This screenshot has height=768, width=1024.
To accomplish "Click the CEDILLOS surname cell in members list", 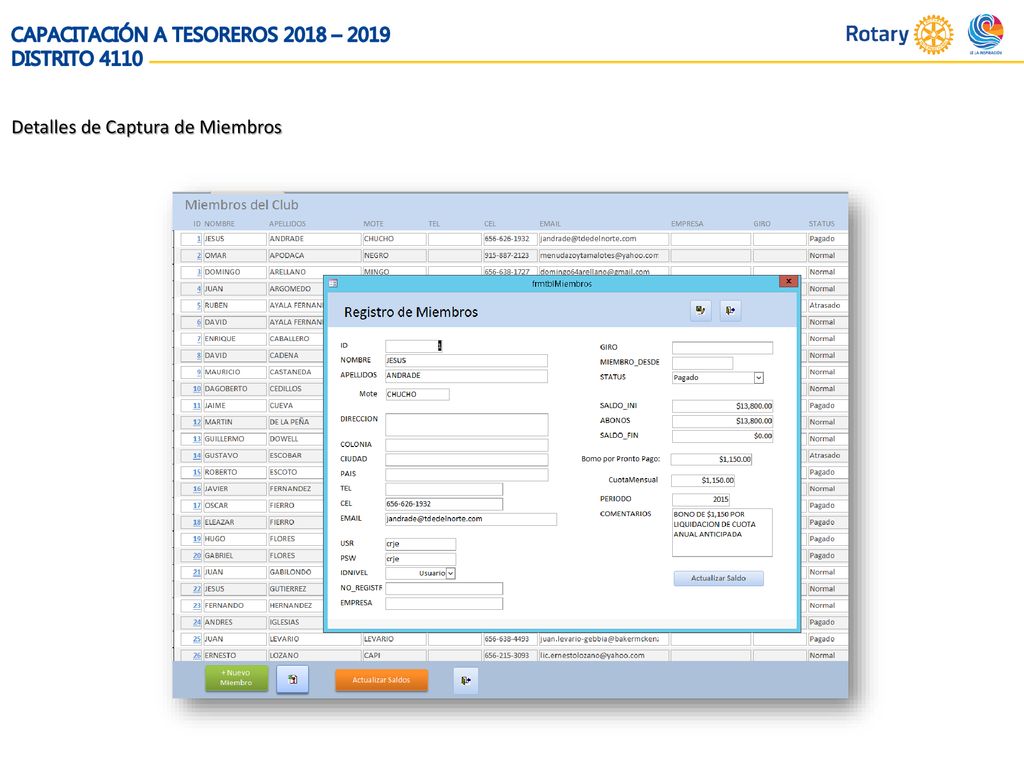I will 296,389.
